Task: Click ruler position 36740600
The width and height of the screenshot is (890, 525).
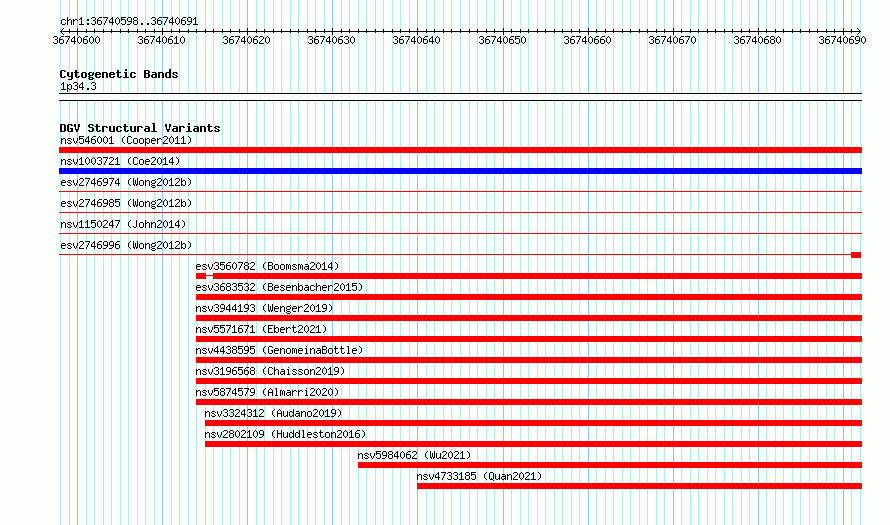Action: coord(76,40)
